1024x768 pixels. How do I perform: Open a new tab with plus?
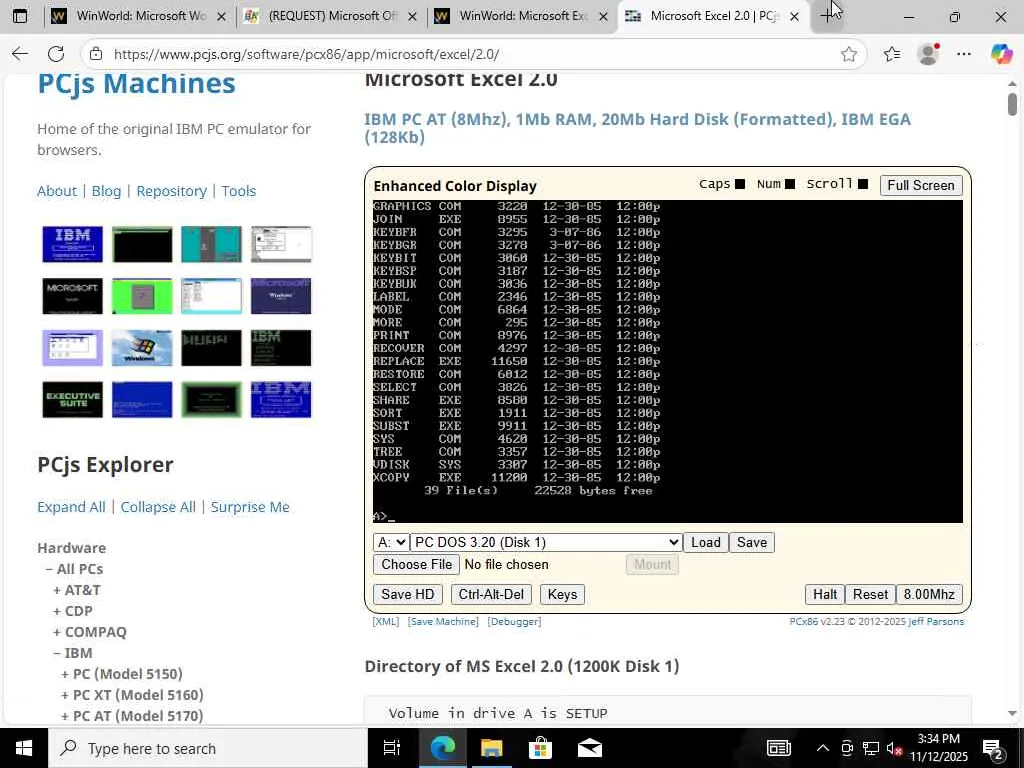click(828, 16)
